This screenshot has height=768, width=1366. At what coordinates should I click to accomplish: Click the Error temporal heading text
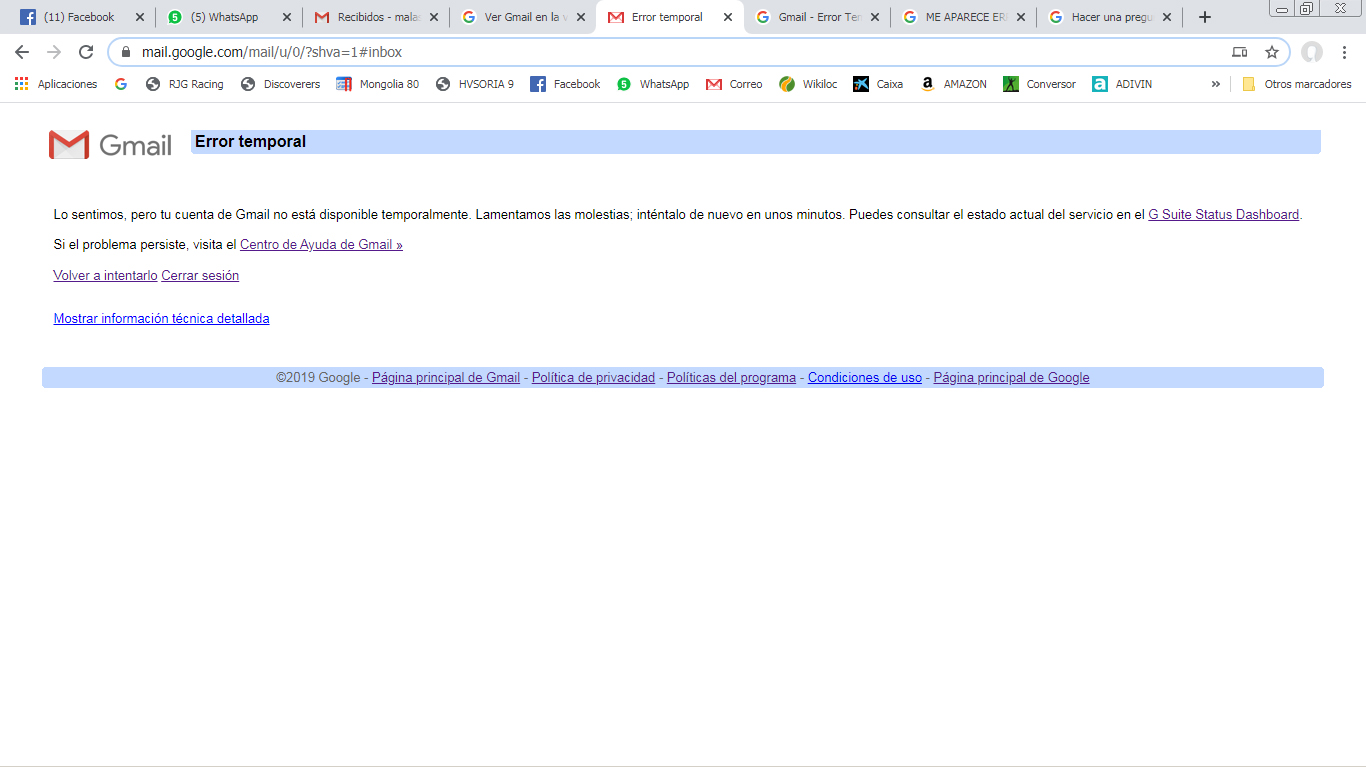click(x=250, y=142)
